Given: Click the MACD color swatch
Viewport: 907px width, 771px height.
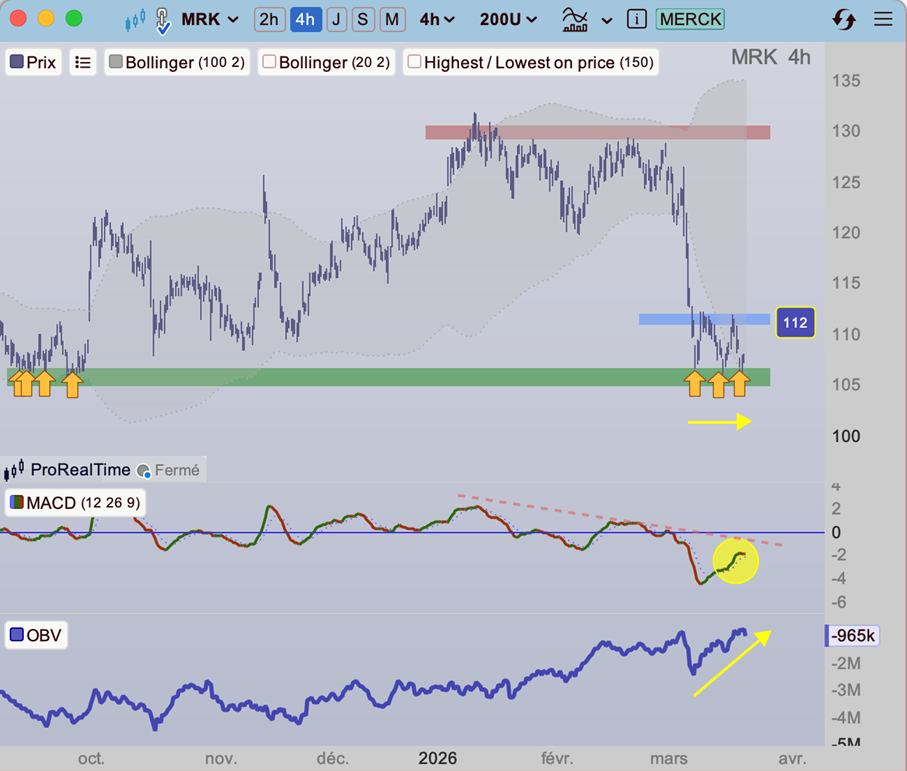Looking at the screenshot, I should click(x=17, y=502).
